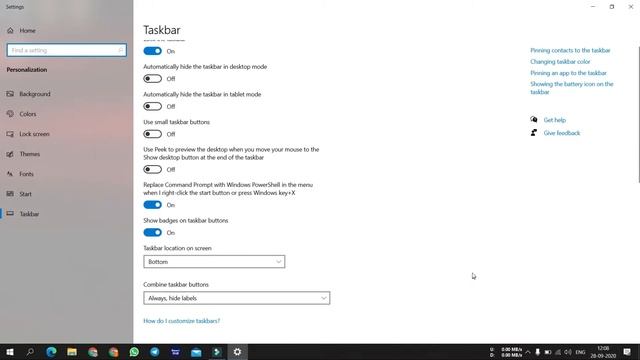Screen dimensions: 640x360
Task: Open Telegram from taskbar
Action: pos(155,352)
